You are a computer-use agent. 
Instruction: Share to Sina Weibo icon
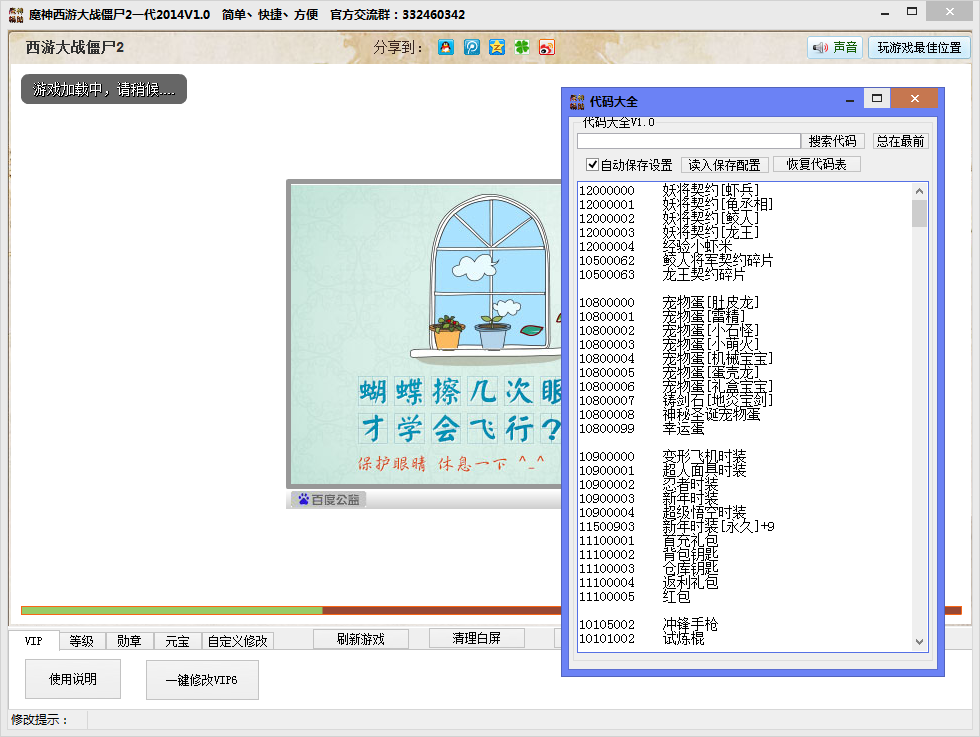546,48
